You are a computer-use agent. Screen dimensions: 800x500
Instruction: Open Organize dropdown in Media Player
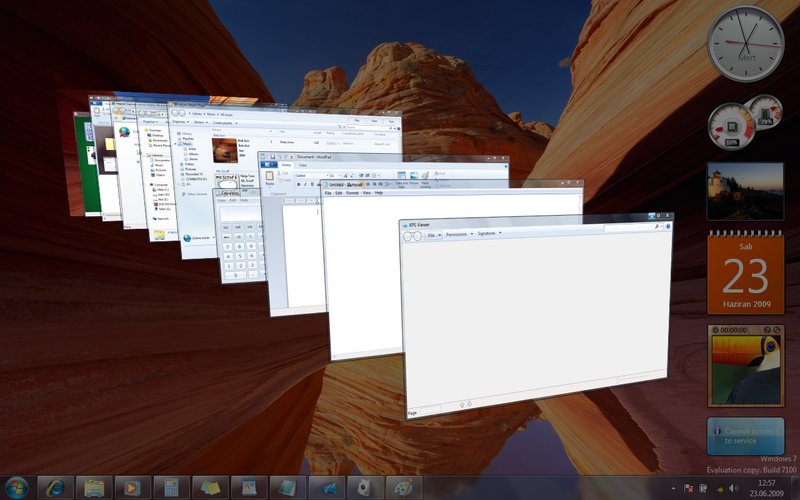pyautogui.click(x=180, y=122)
